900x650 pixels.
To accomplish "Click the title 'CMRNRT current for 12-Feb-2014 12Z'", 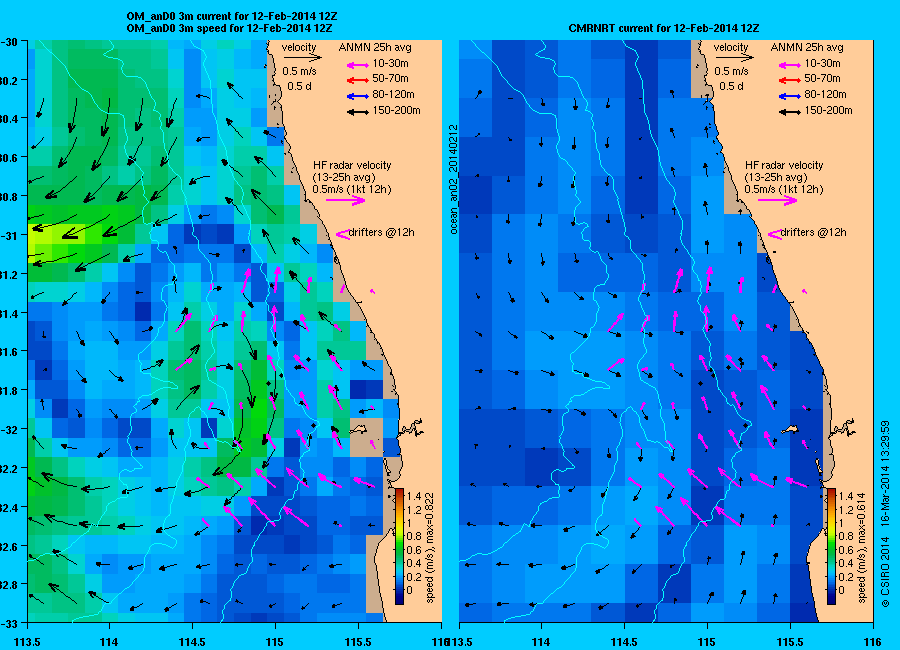I will click(664, 28).
